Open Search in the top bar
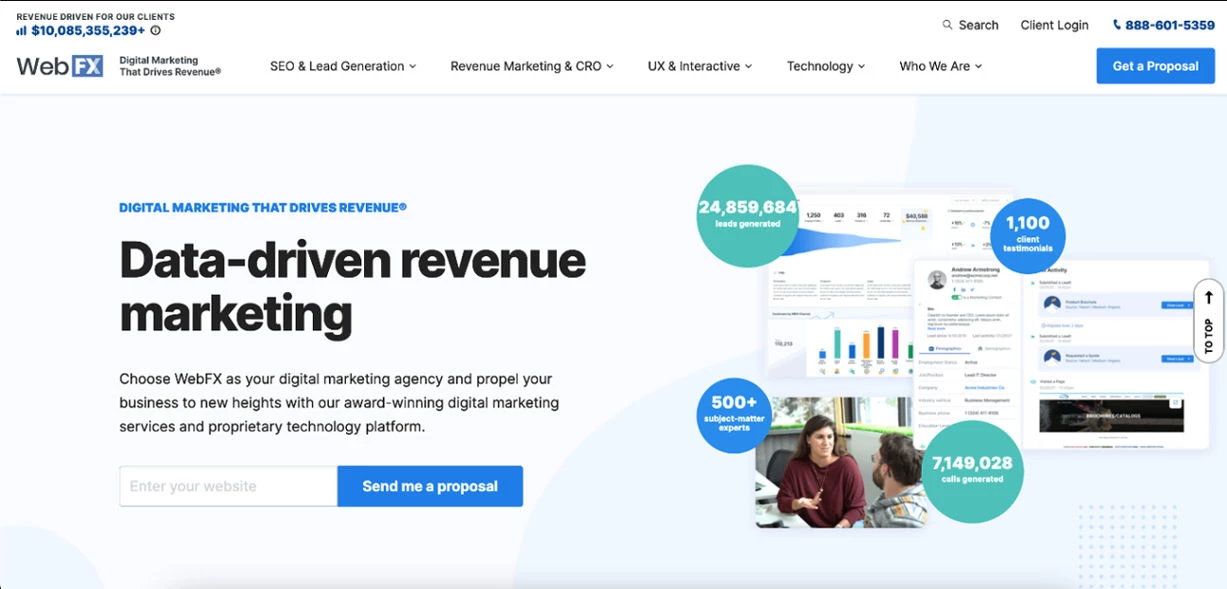The image size is (1227, 589). pyautogui.click(x=970, y=25)
